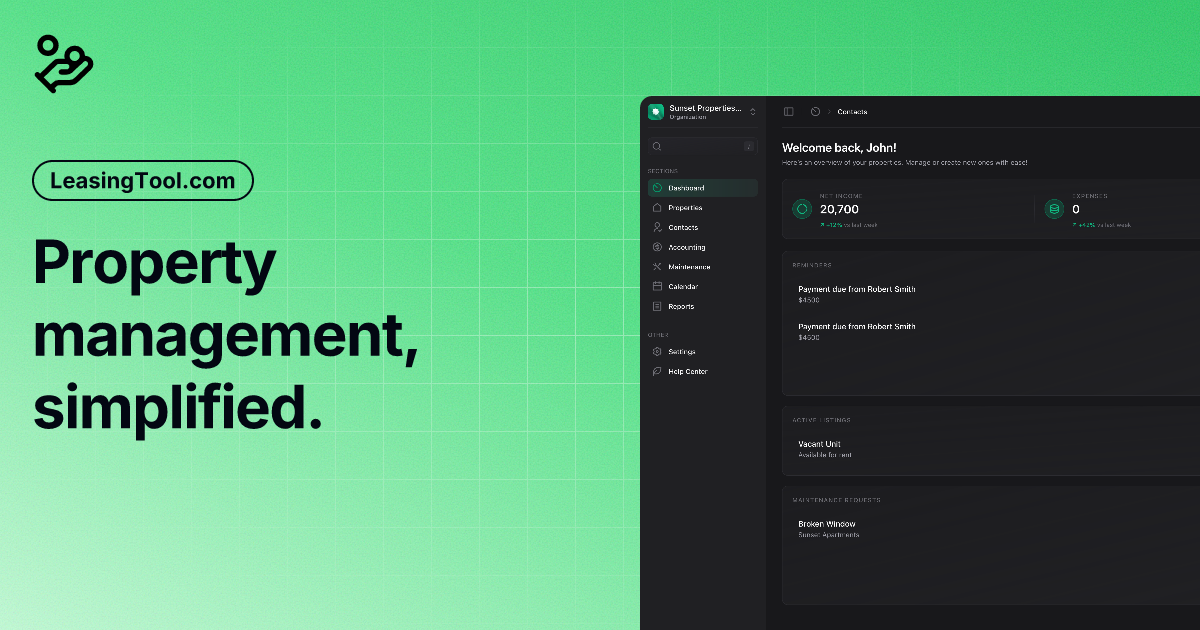Collapse the SECTIONS group label

[x=662, y=170]
